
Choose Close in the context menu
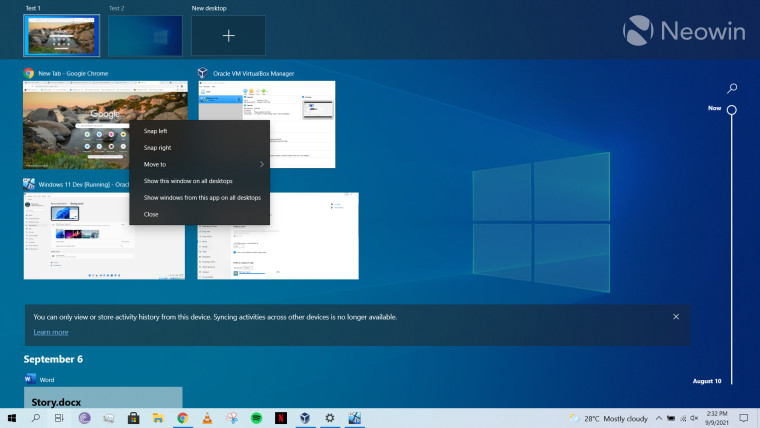point(199,214)
